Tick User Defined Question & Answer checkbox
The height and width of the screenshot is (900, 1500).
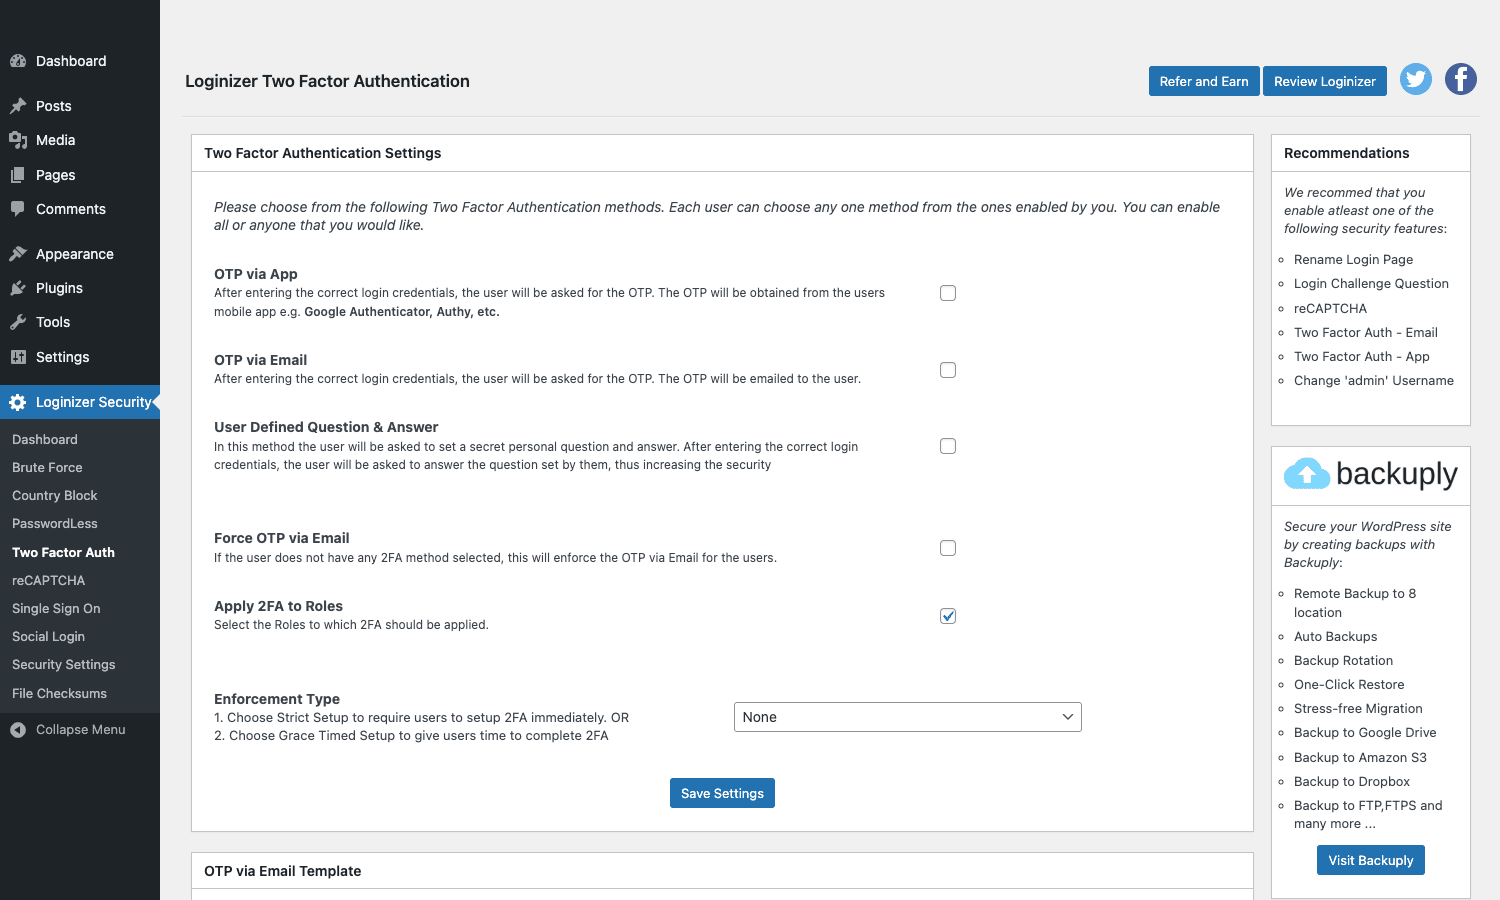pos(948,446)
